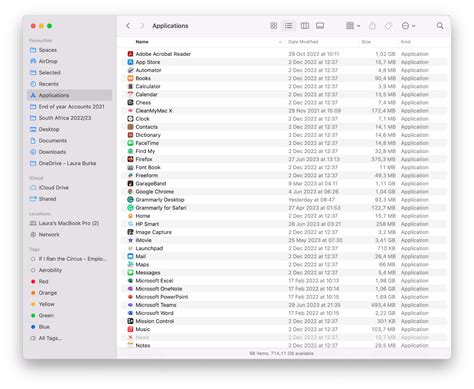Select the Chess app icon
This screenshot has height=389, width=474.
pyautogui.click(x=130, y=102)
